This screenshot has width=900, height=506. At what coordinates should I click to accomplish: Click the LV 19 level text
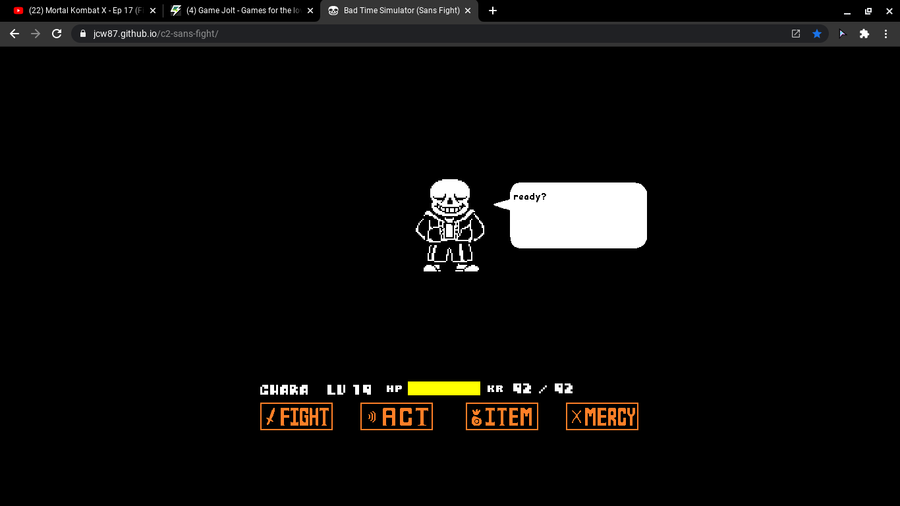[349, 390]
